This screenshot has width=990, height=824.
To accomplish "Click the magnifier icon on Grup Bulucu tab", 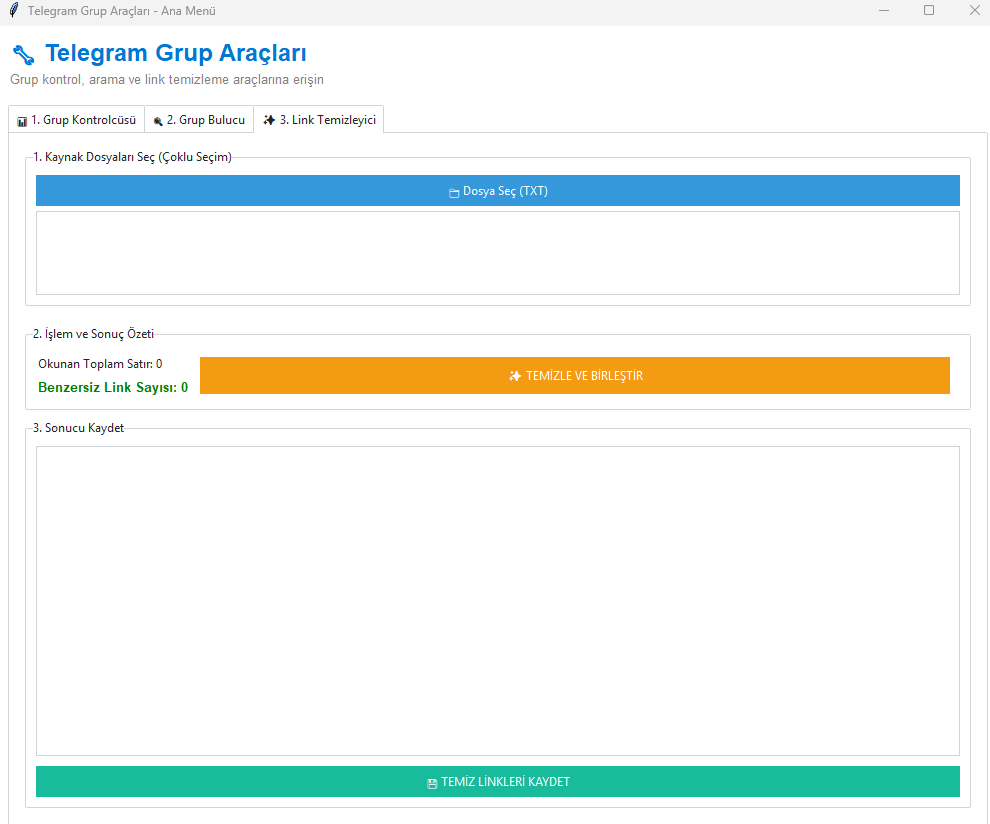I will coord(158,121).
